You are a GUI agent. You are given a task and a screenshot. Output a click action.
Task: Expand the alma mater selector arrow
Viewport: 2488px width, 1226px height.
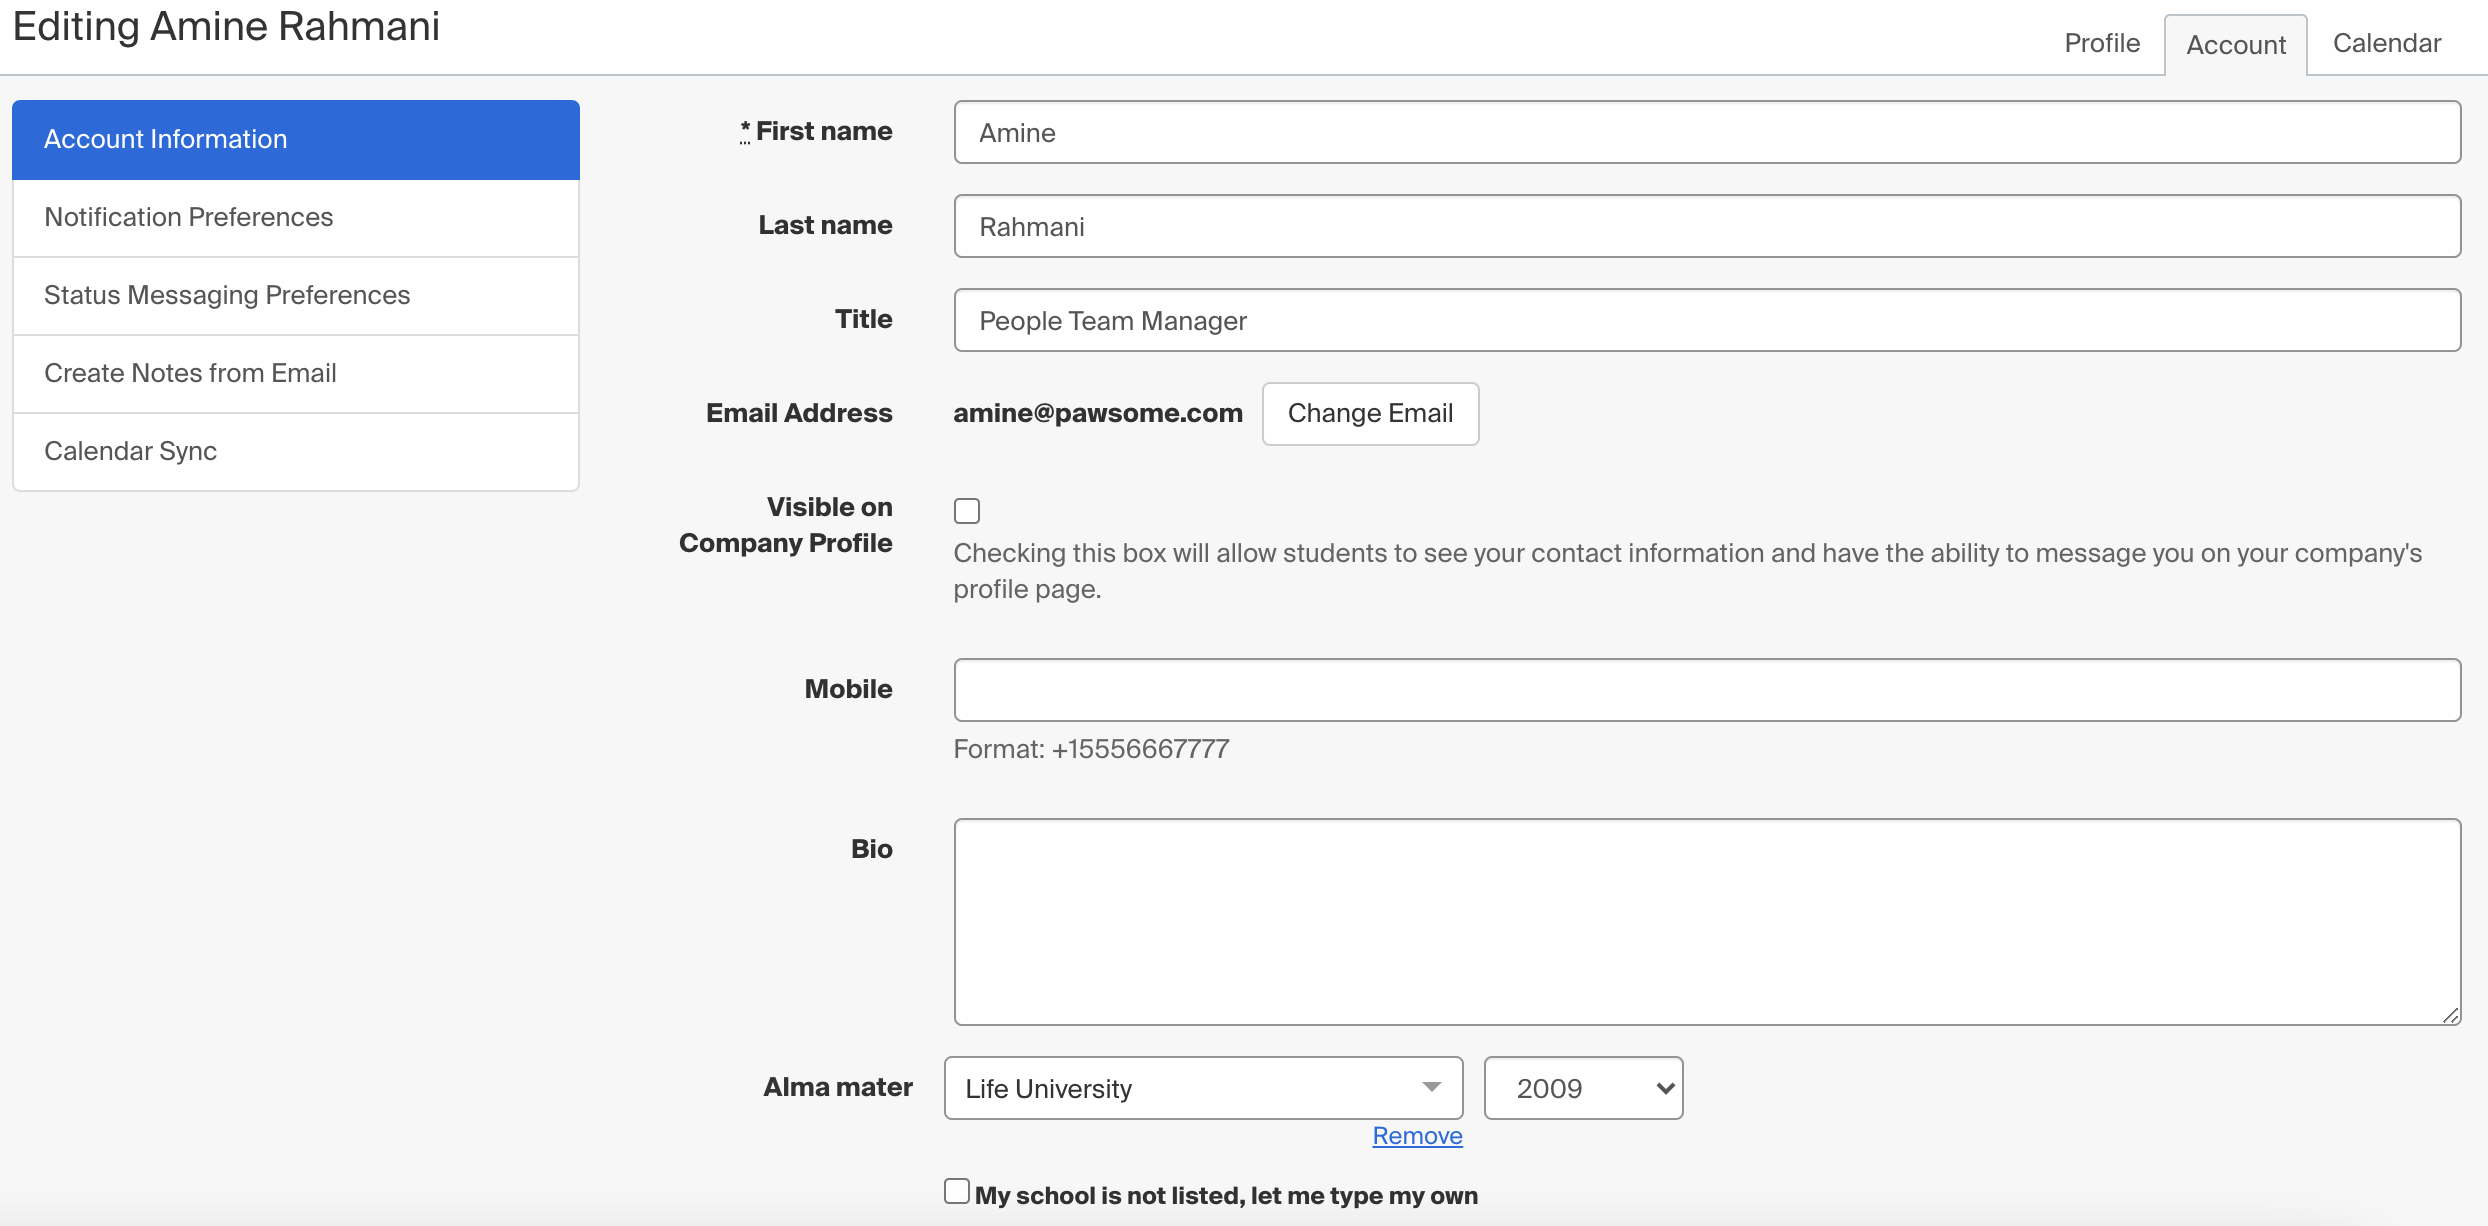[x=1432, y=1088]
